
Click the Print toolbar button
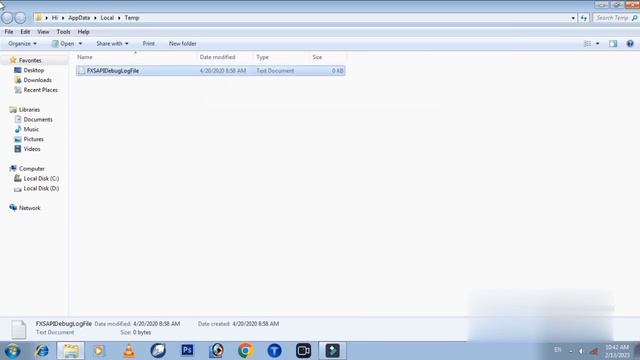[x=149, y=44]
